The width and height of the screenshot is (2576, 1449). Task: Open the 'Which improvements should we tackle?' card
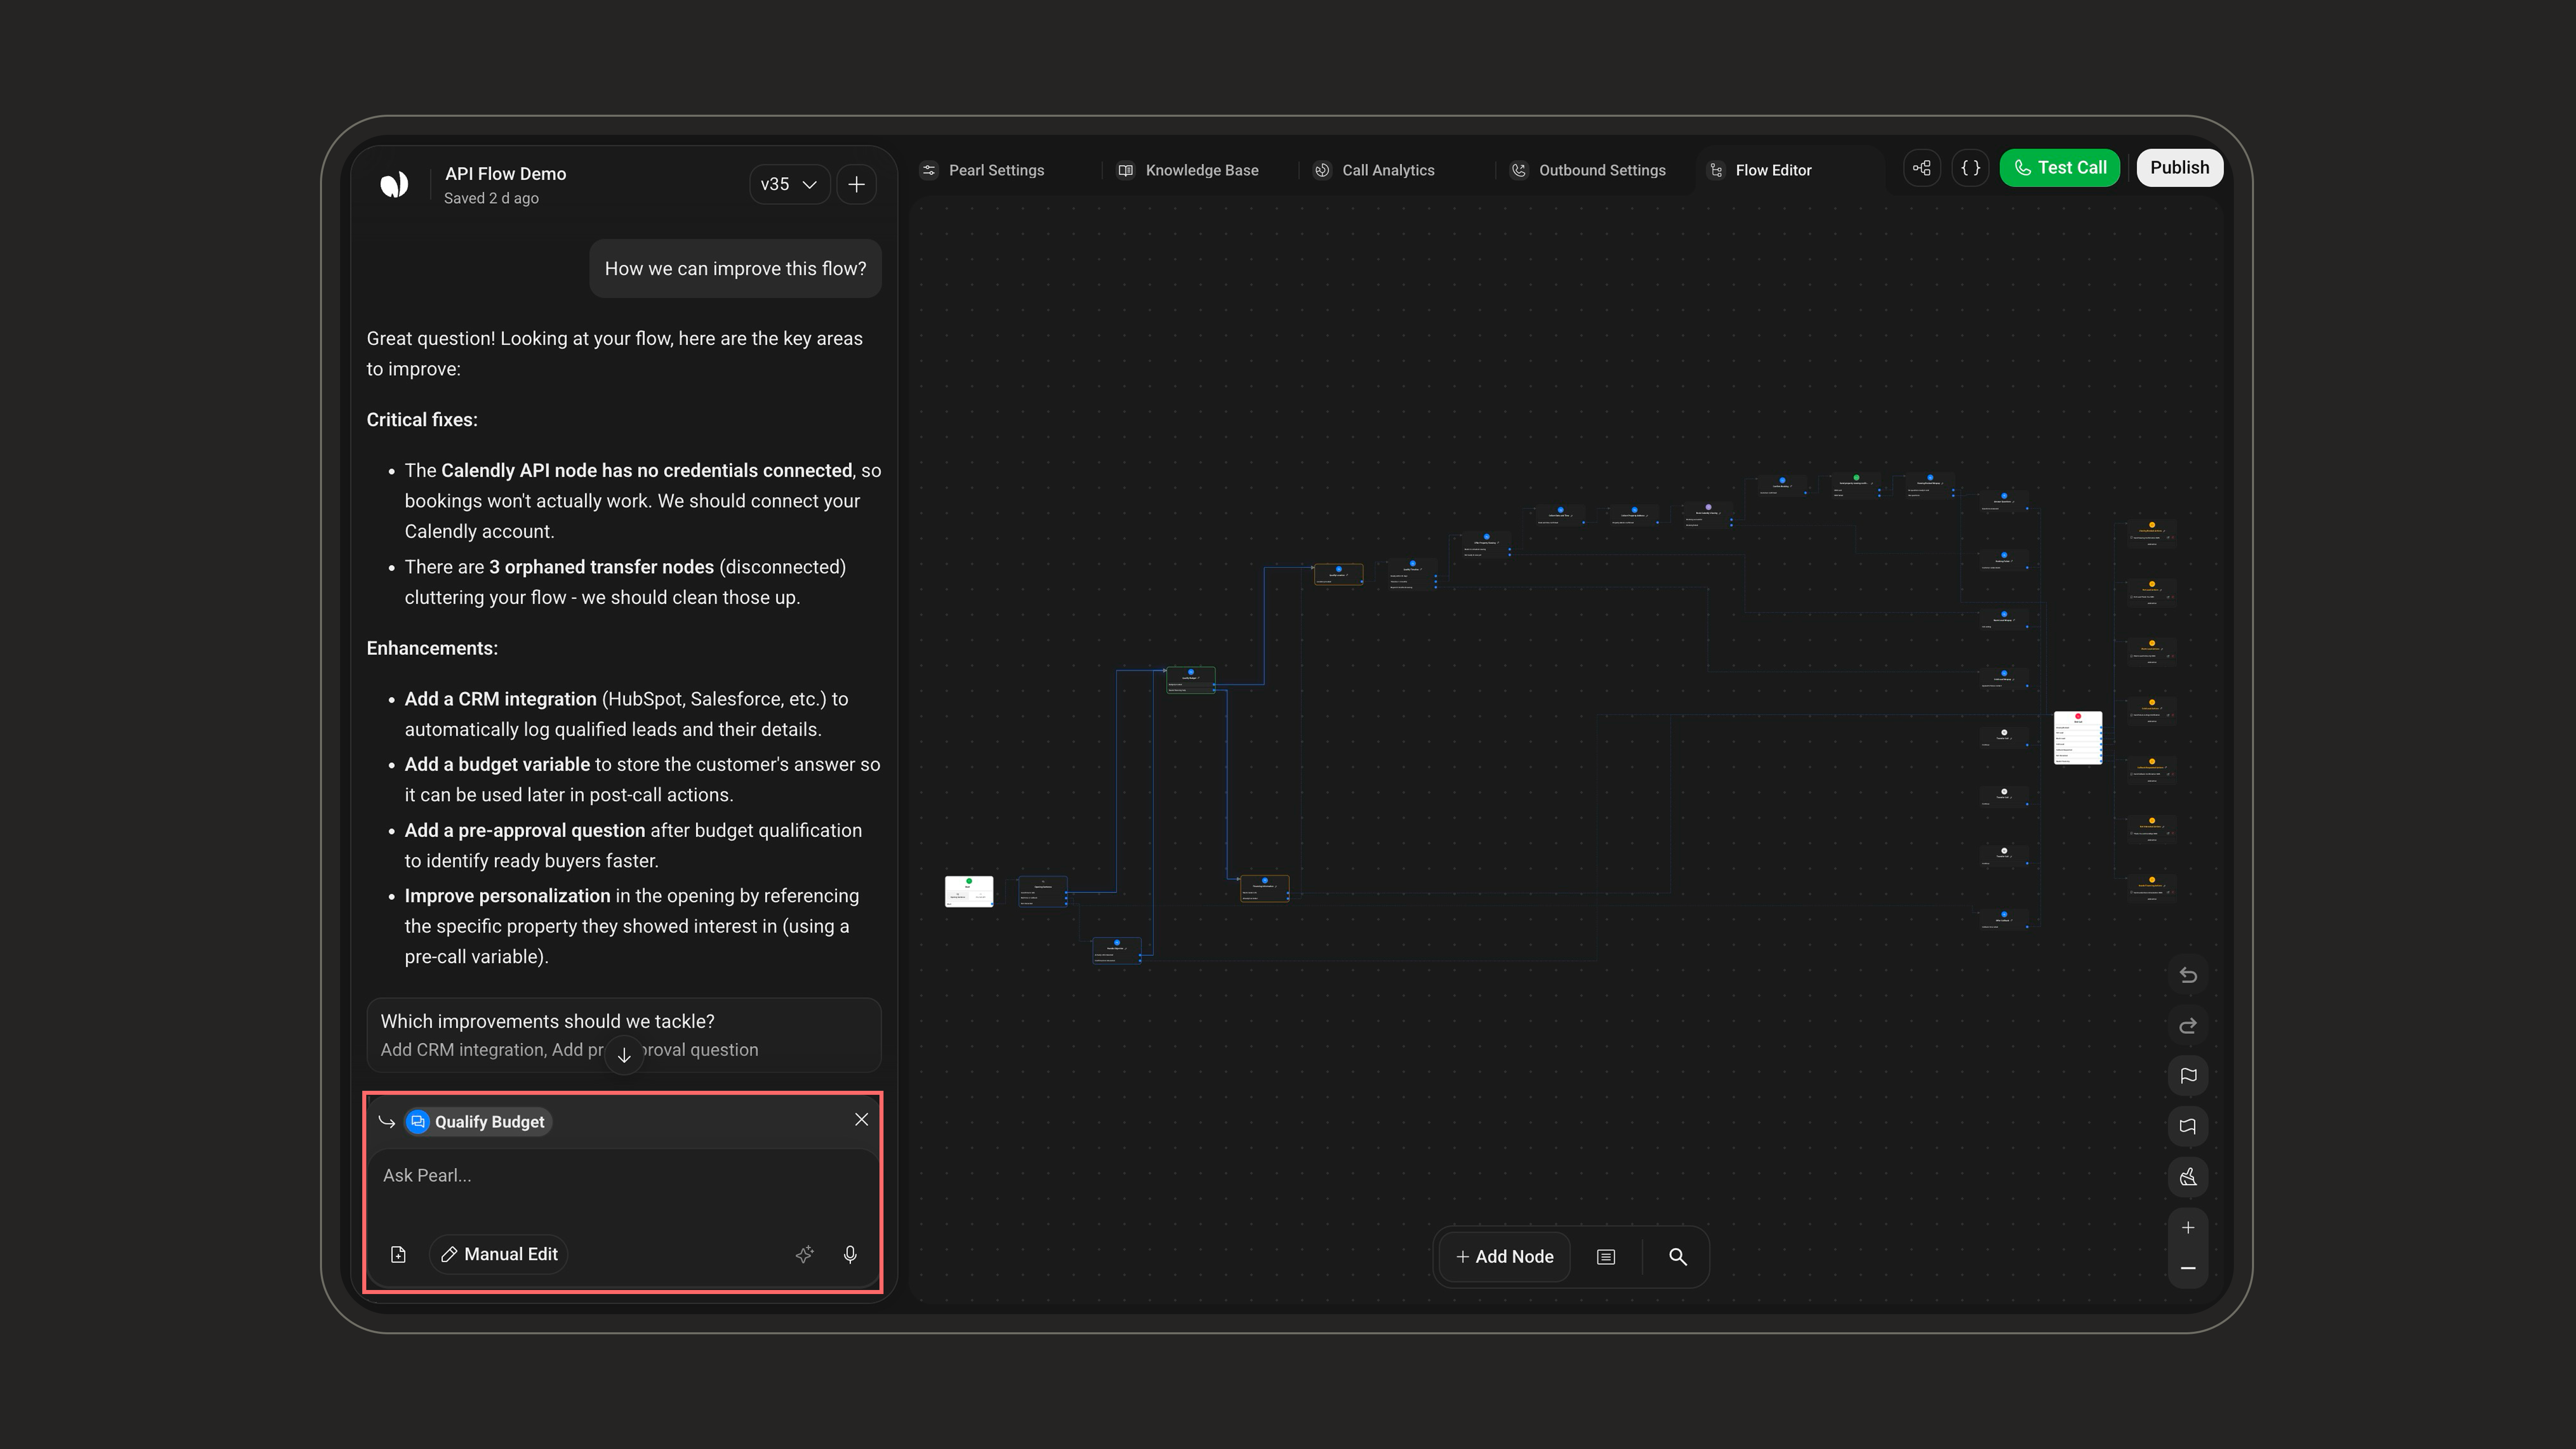tap(623, 1035)
